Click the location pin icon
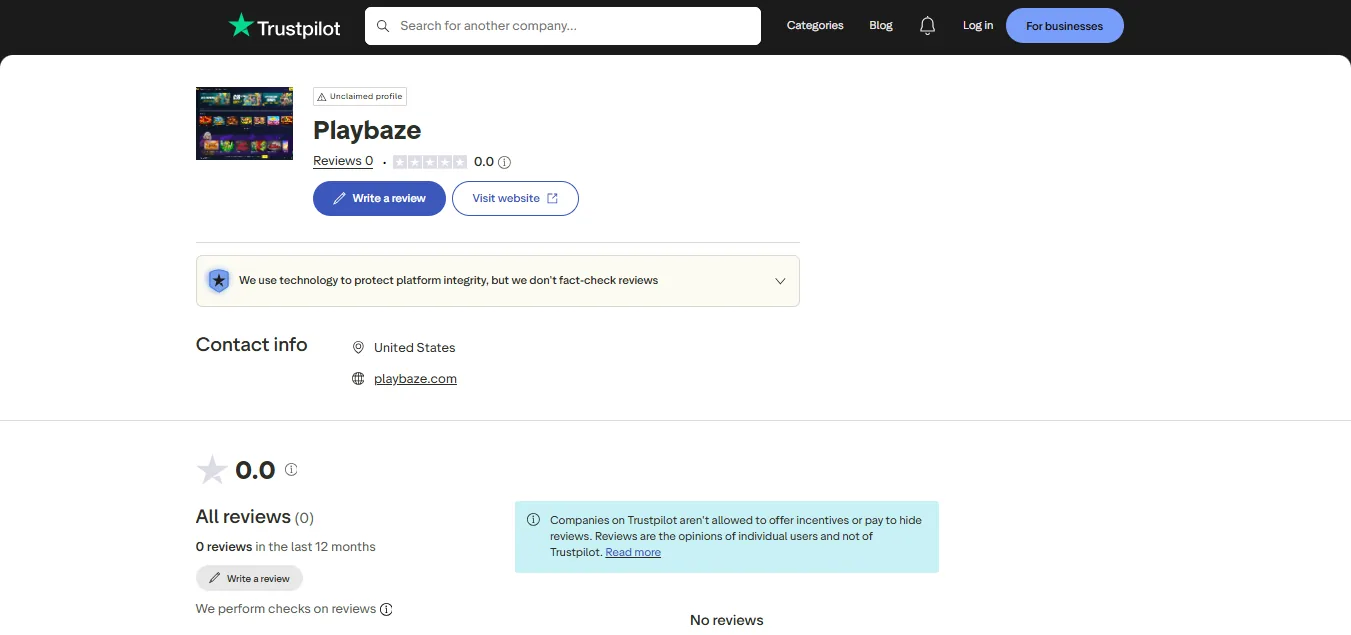The height and width of the screenshot is (635, 1351). 358,348
